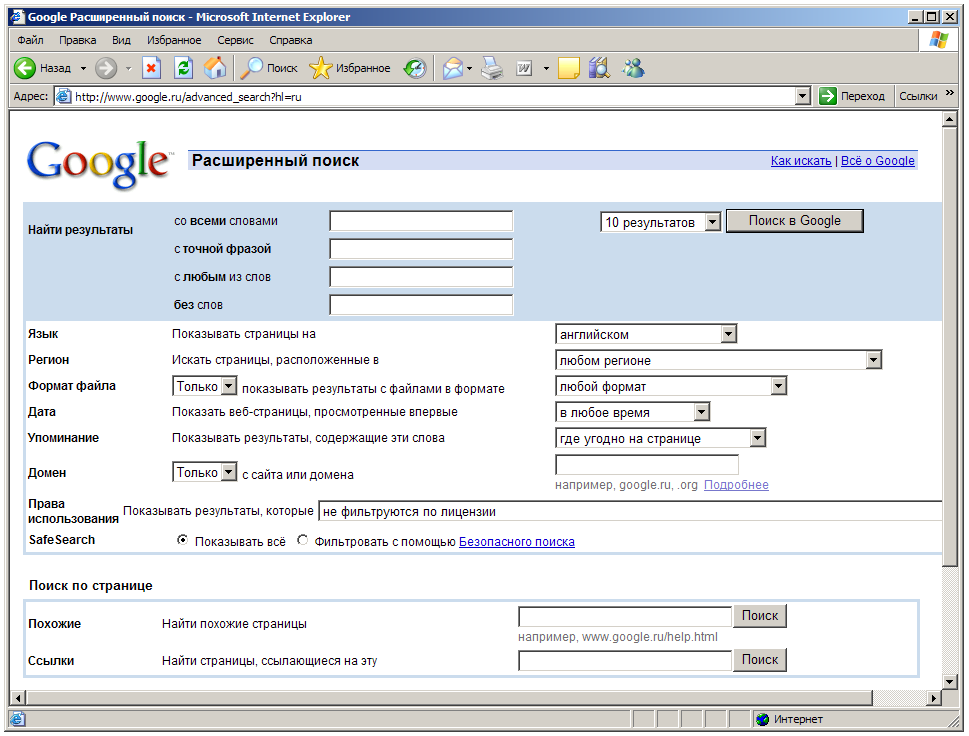The width and height of the screenshot is (969, 736).
Task: Open the '10 результатов' dropdown
Action: (x=660, y=222)
